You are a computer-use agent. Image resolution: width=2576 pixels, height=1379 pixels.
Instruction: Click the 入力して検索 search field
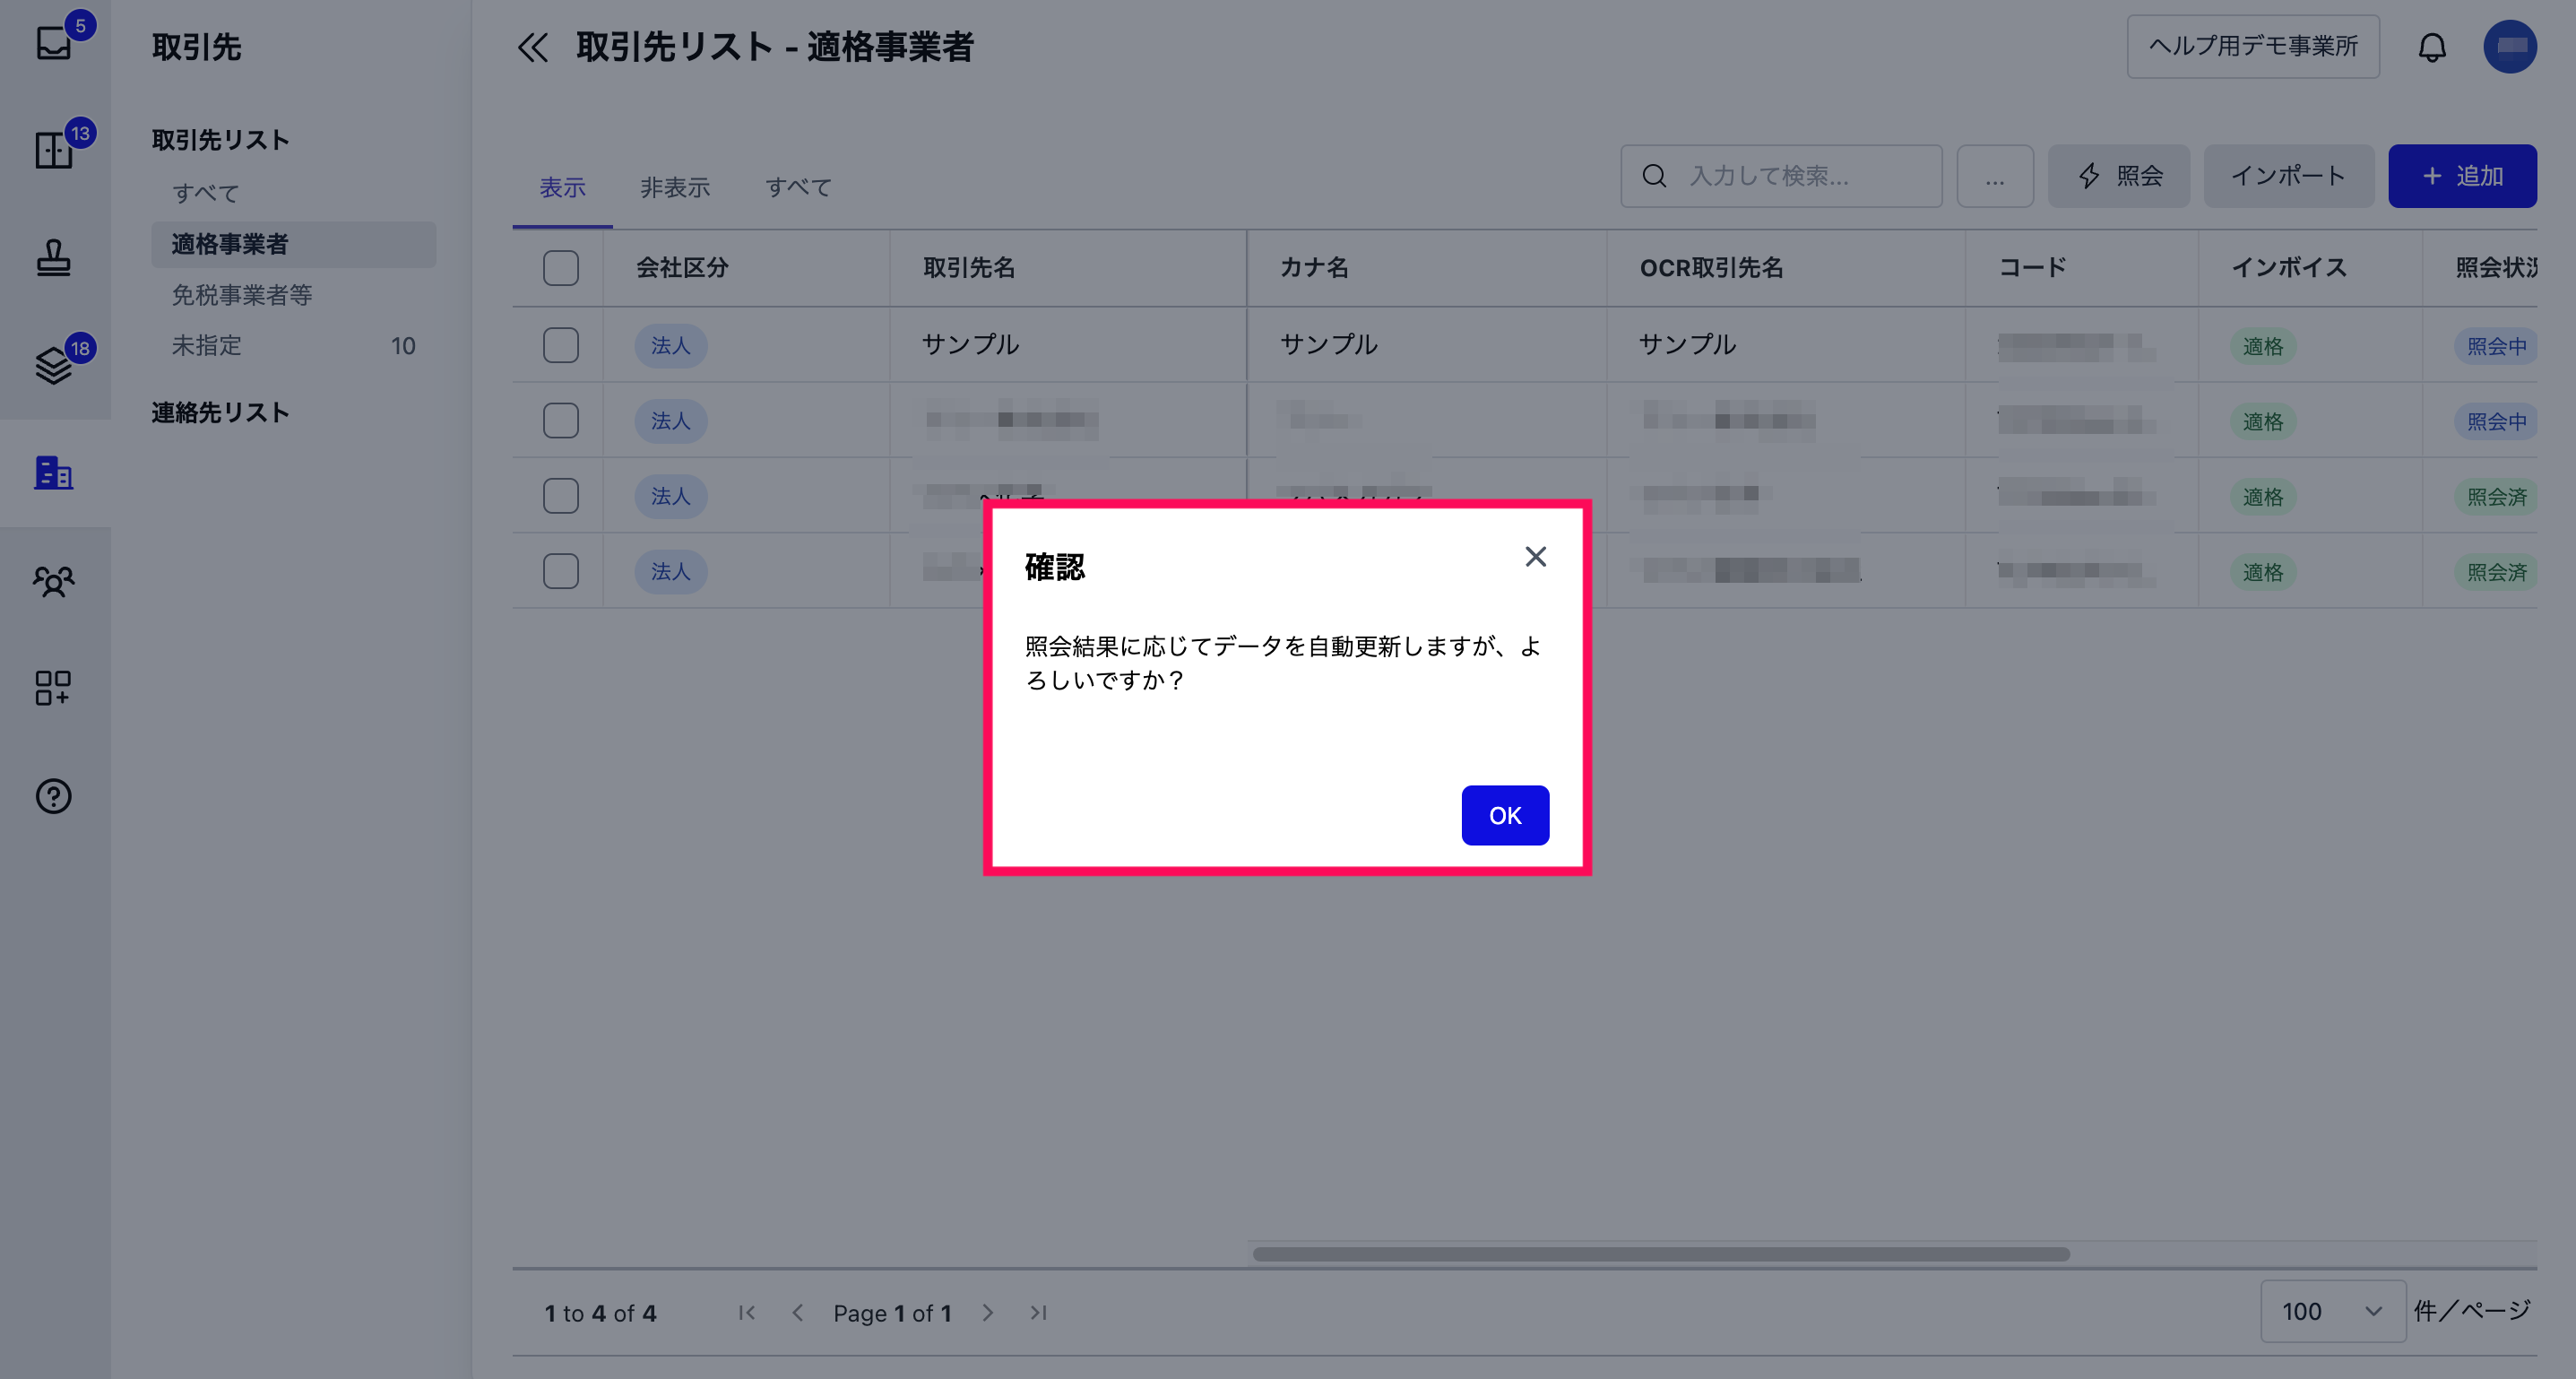coord(1781,176)
